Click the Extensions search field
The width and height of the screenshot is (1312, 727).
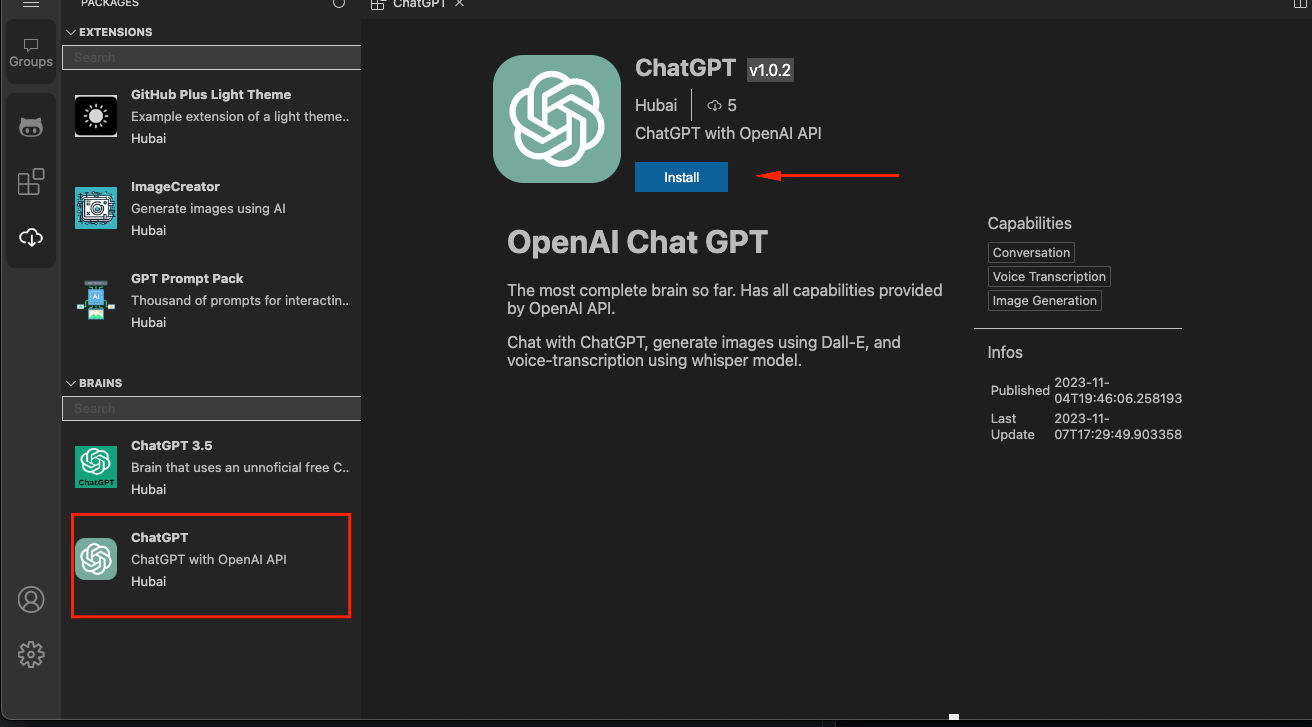(211, 58)
